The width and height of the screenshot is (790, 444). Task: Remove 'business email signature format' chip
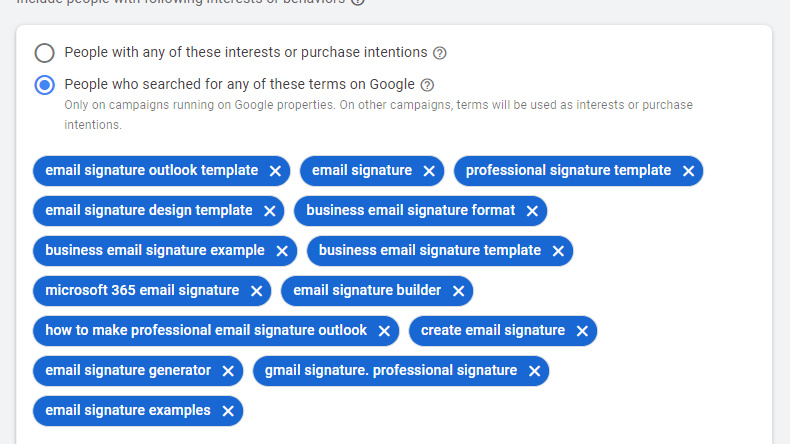coord(532,211)
